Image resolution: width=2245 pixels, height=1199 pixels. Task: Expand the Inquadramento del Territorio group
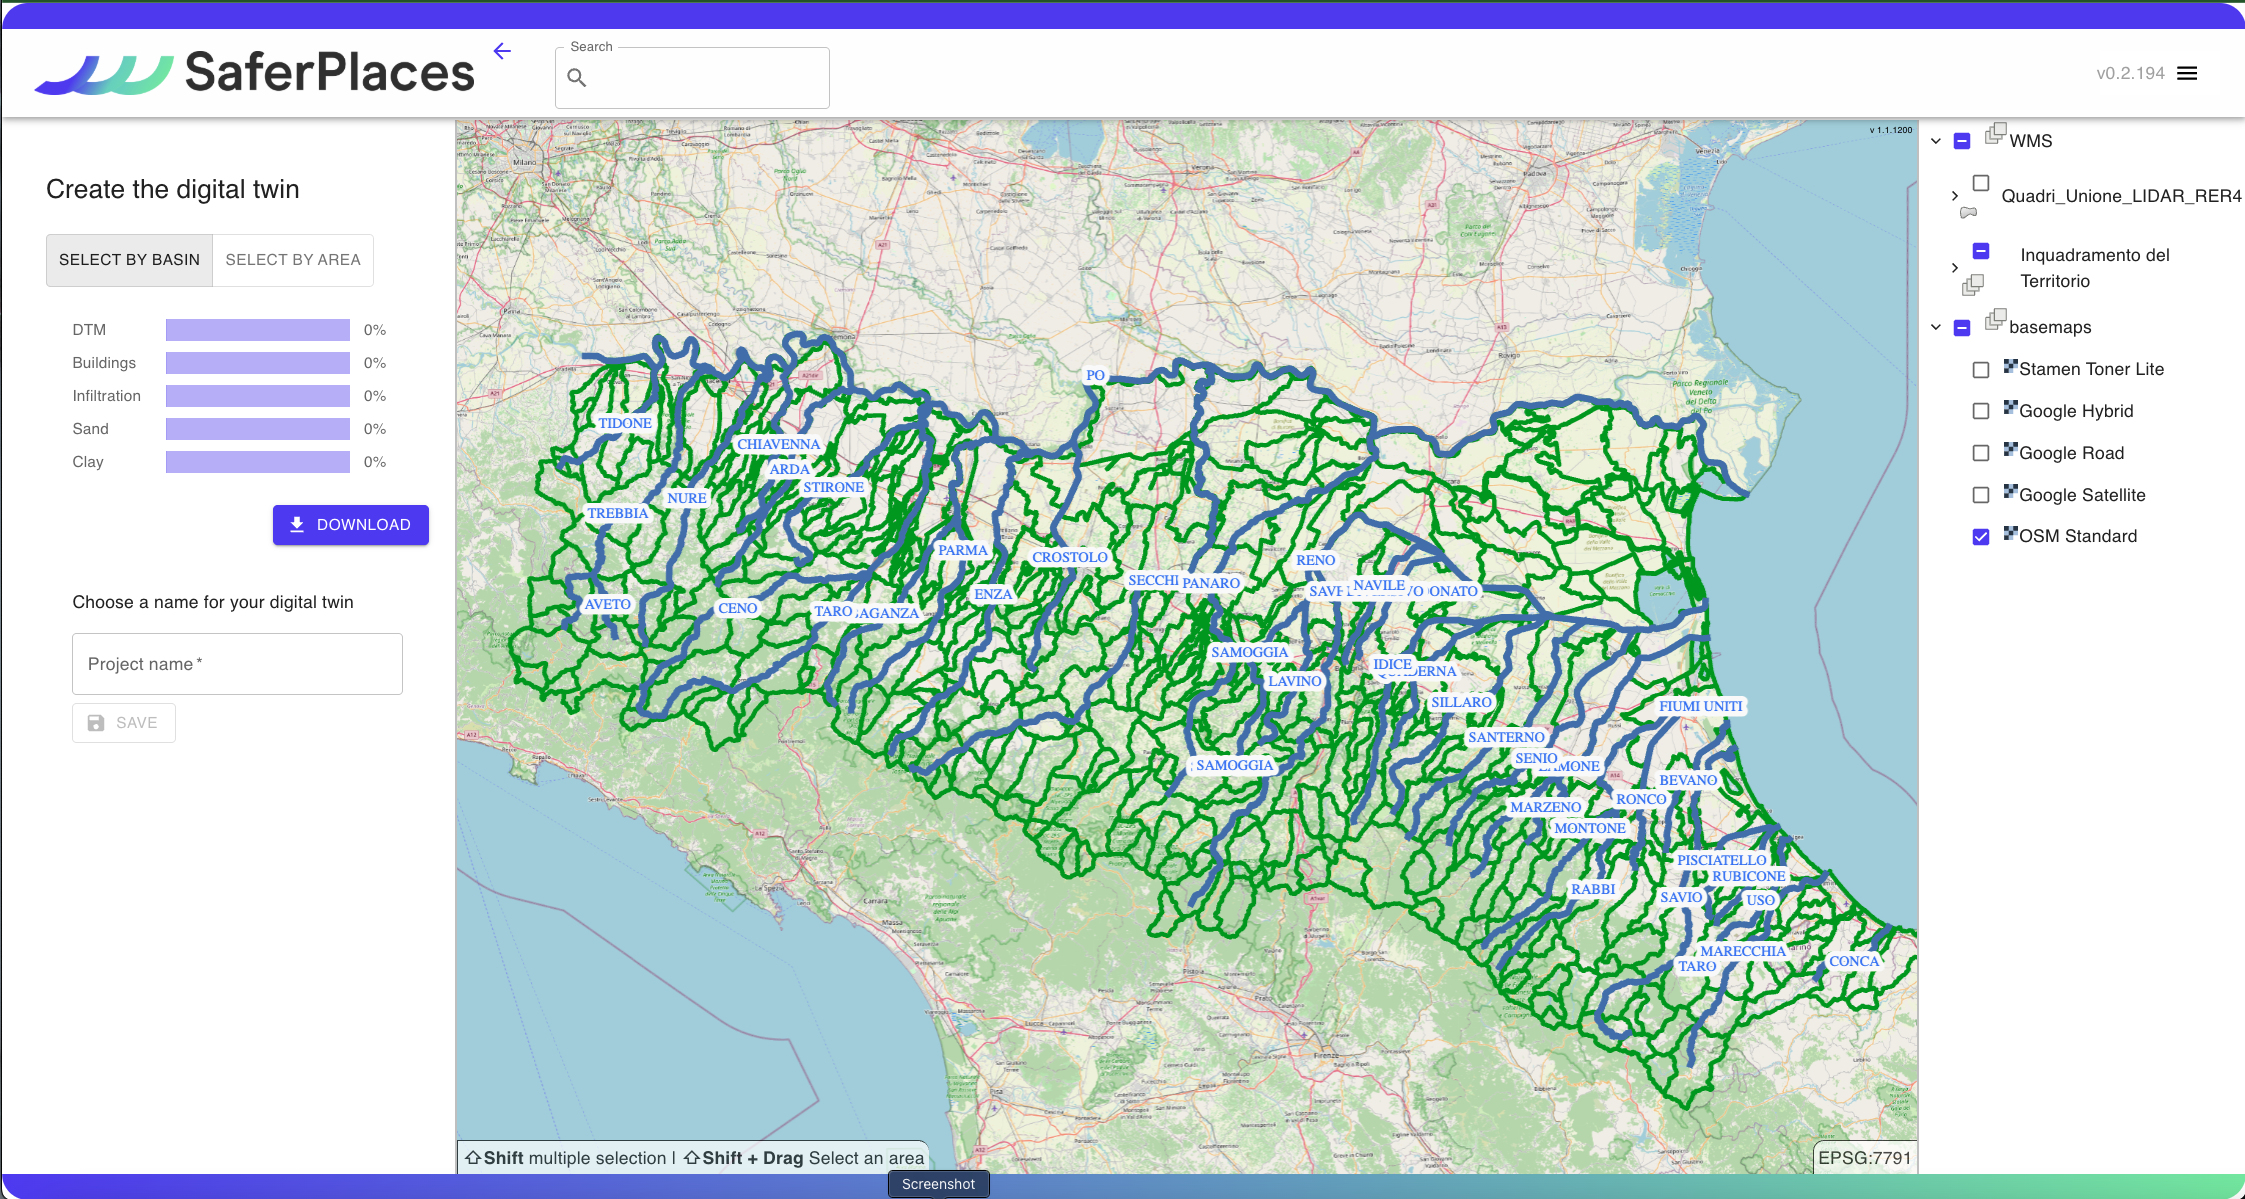click(x=1954, y=268)
